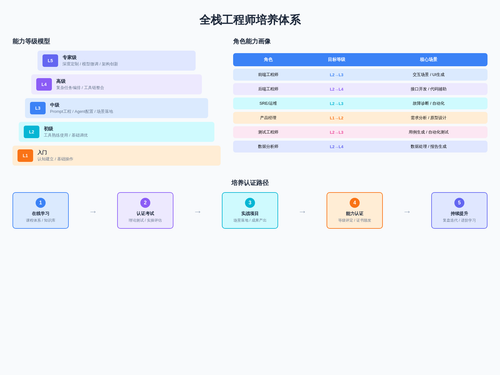The height and width of the screenshot is (375, 500).
Task: Select the 中级 level title
Action: tap(55, 105)
